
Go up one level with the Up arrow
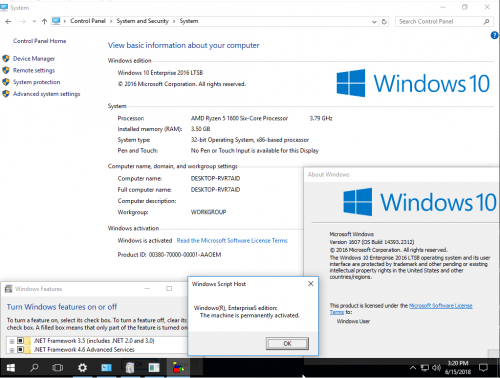44,21
